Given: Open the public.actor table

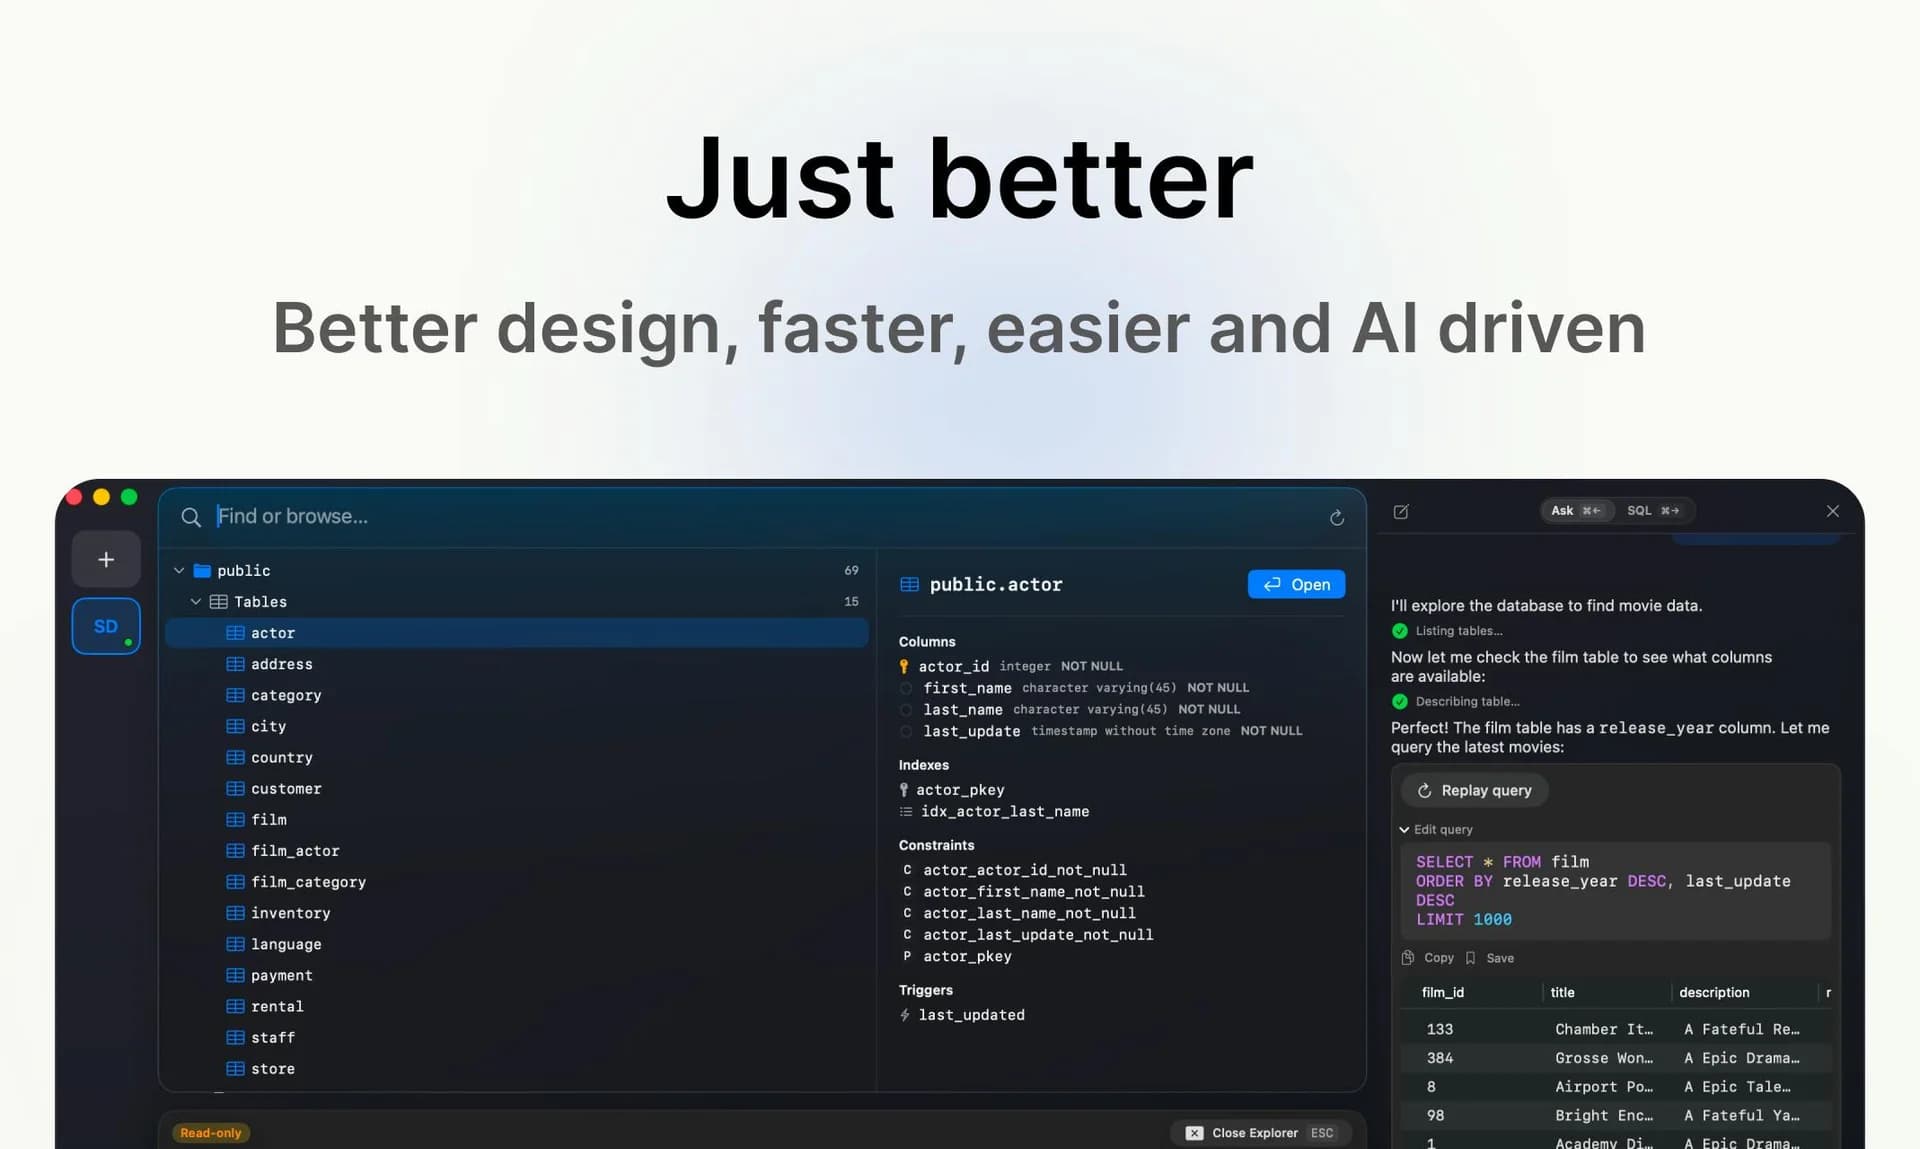Looking at the screenshot, I should coord(1296,585).
